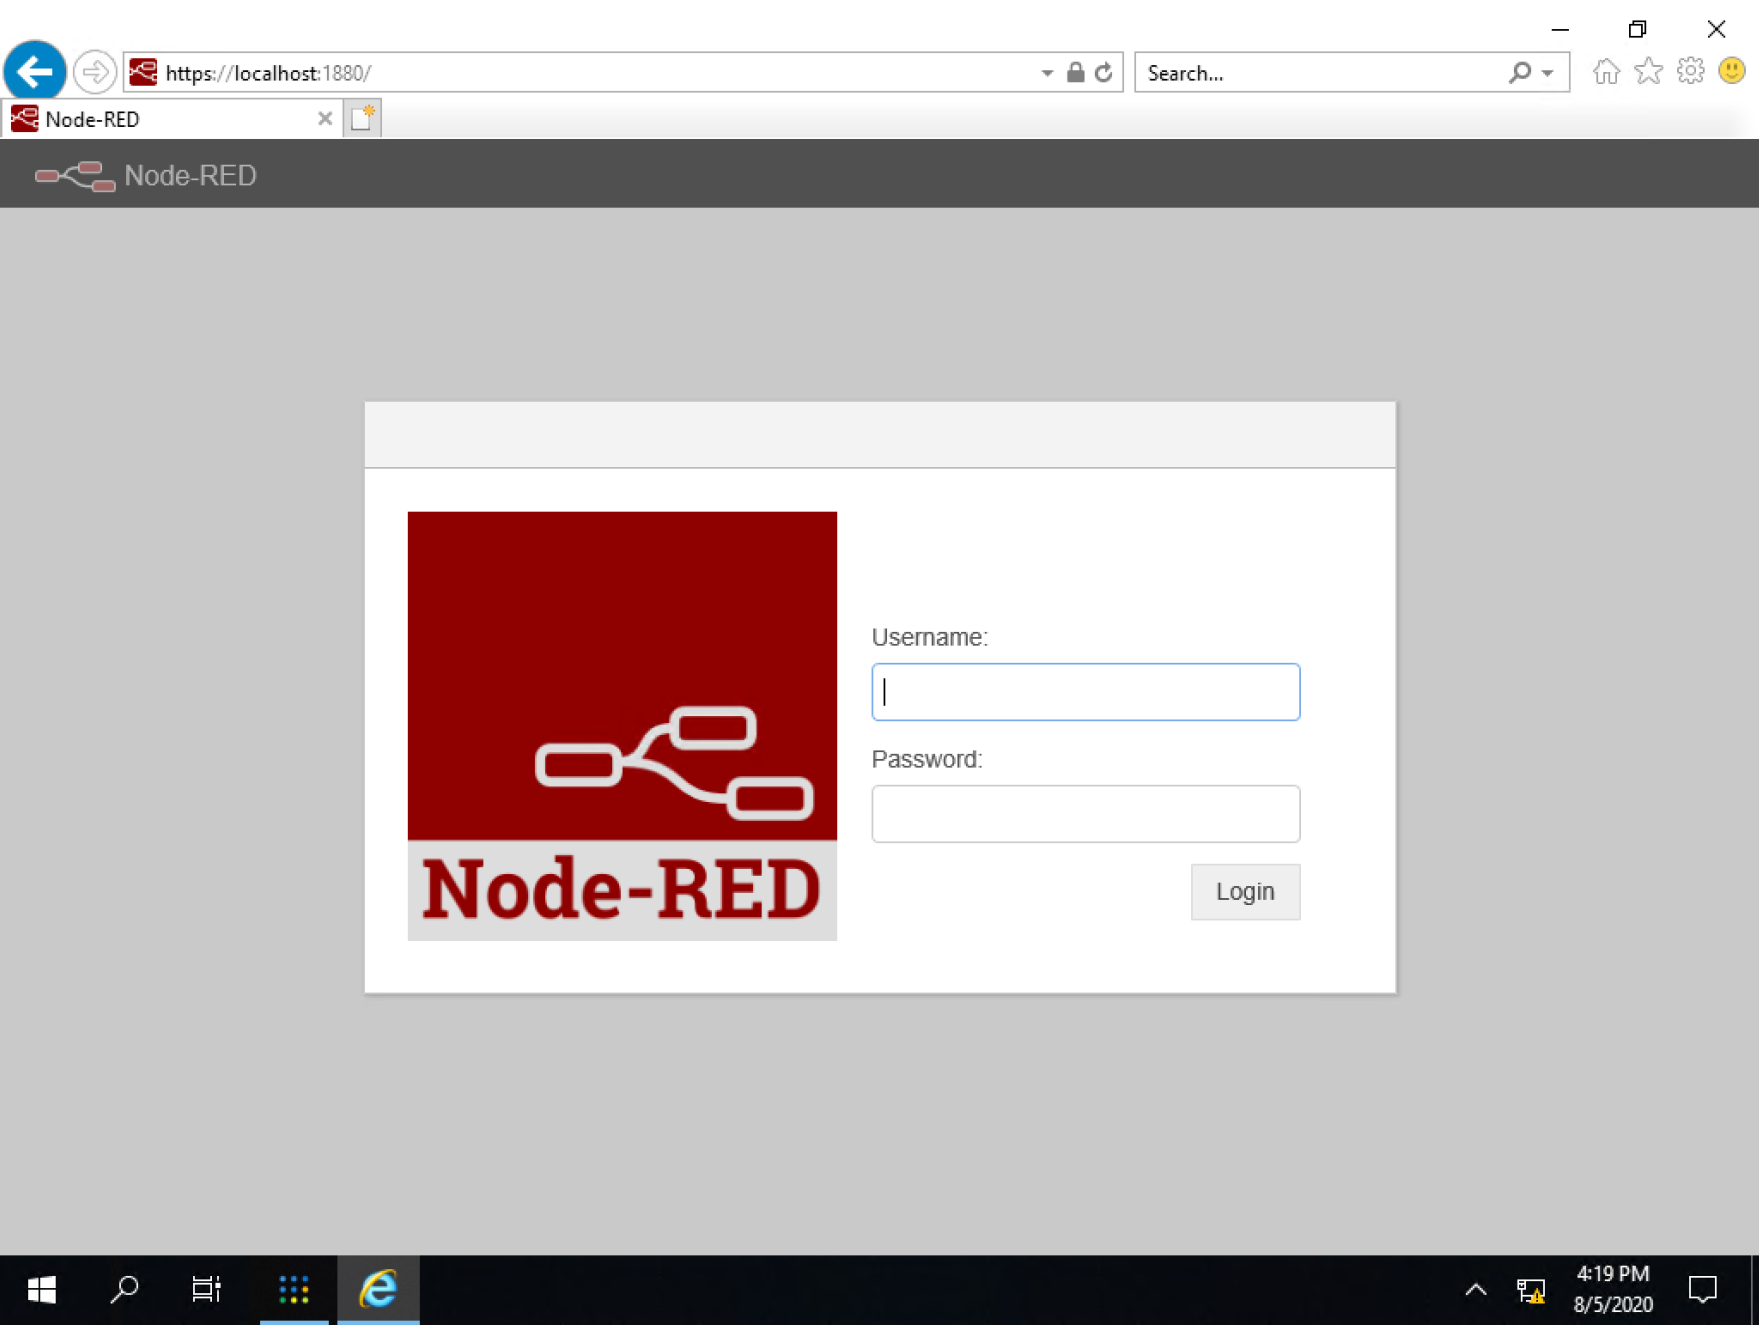Open browser Tools gear icon
1759x1325 pixels.
1690,71
